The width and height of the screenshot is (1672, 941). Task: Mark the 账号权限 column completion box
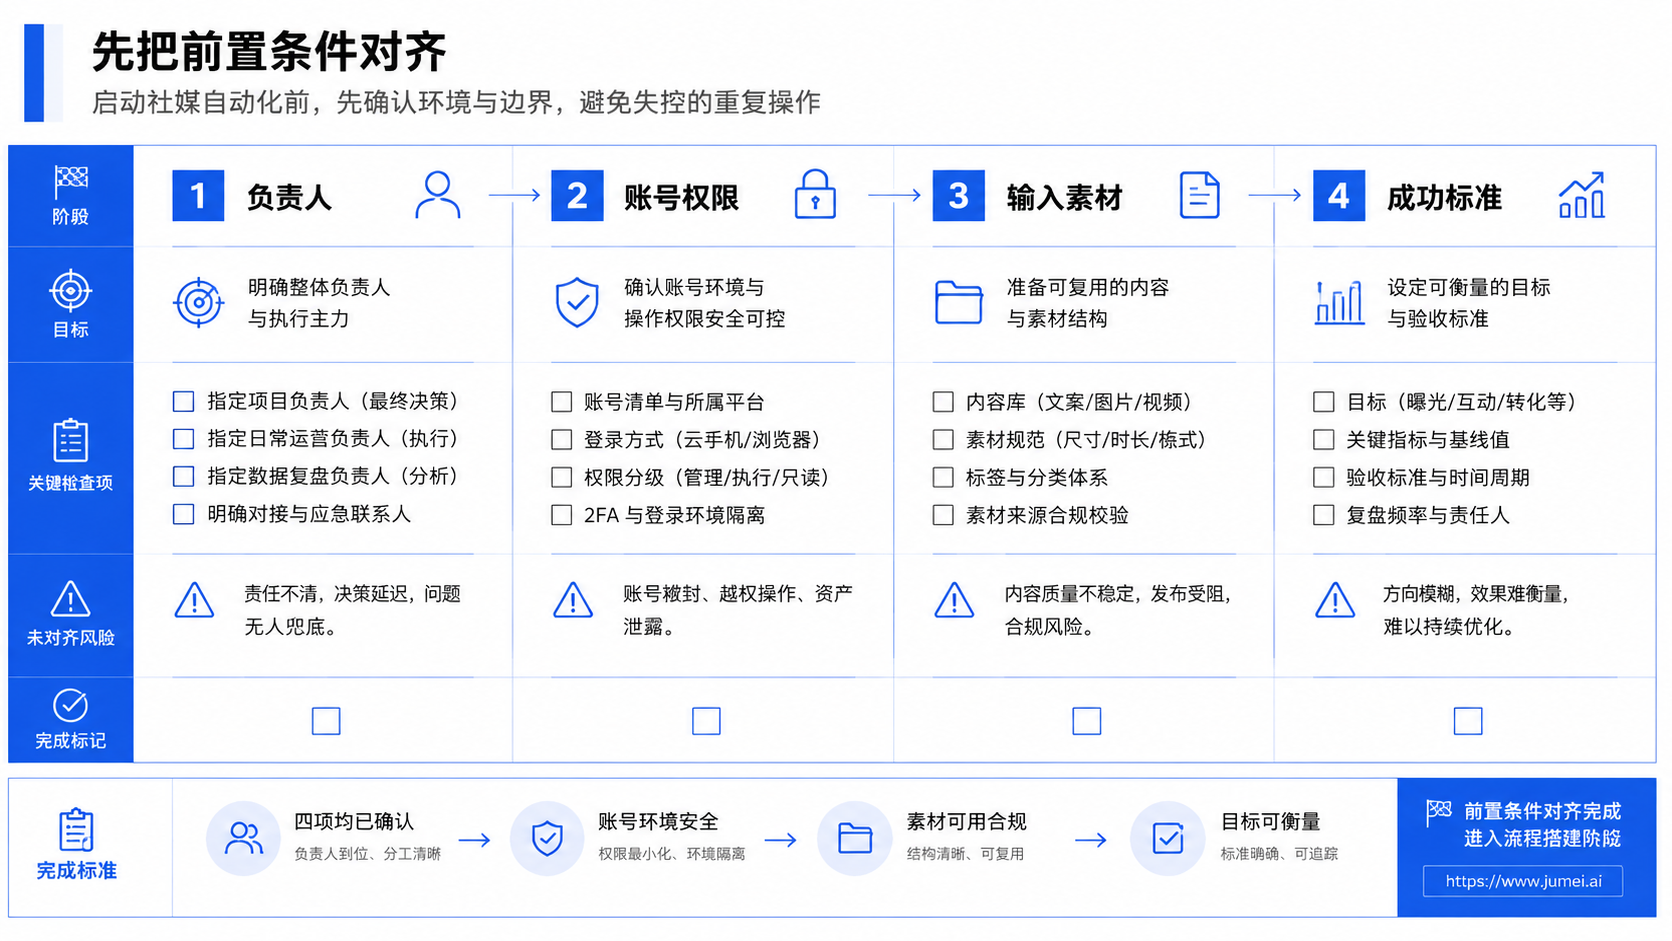pyautogui.click(x=706, y=721)
